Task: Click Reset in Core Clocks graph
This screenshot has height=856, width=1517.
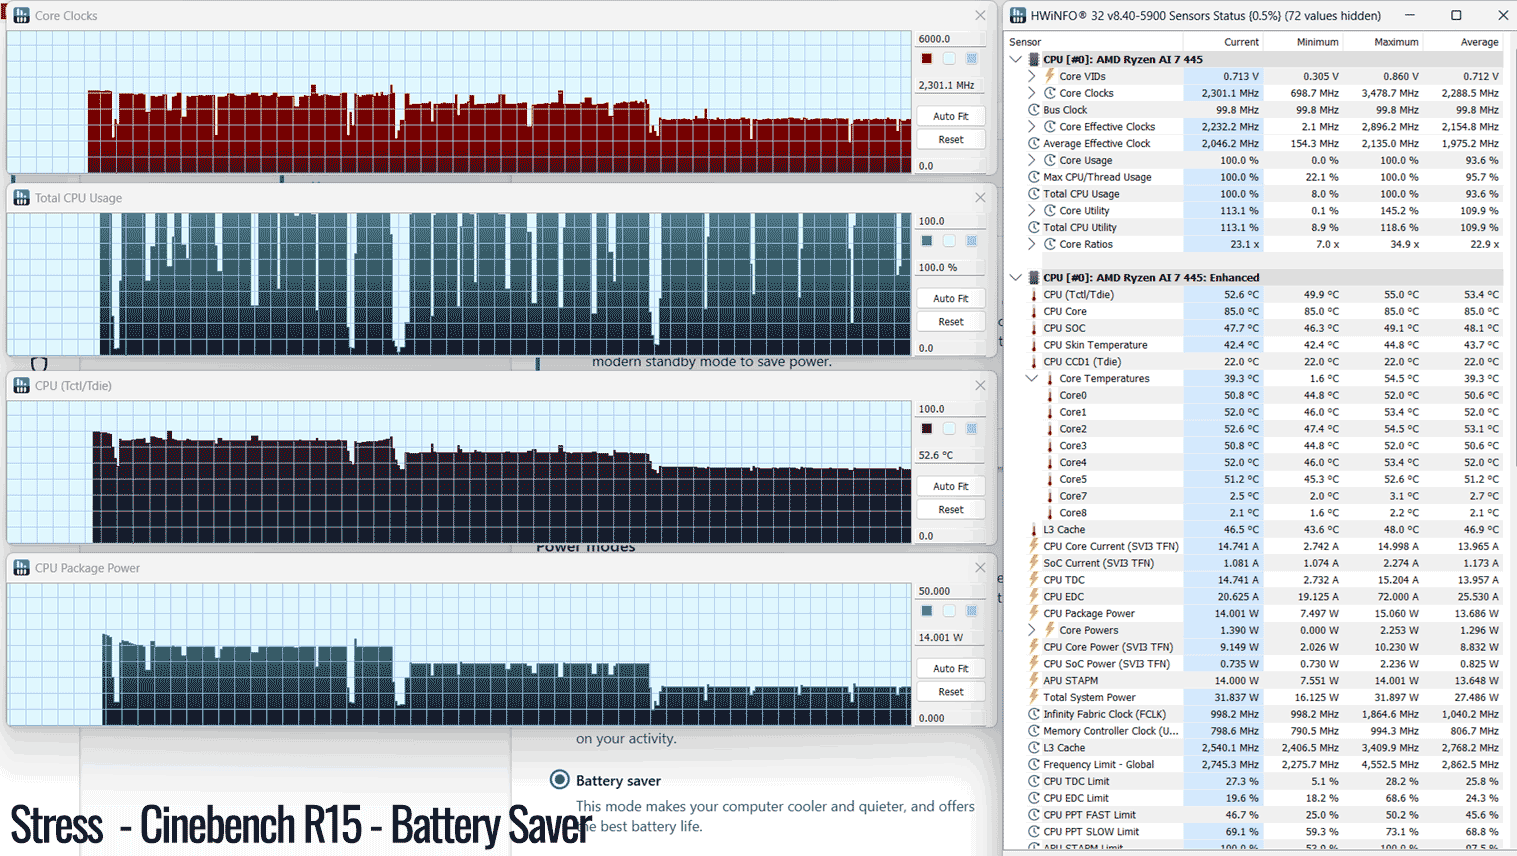Action: [x=951, y=139]
